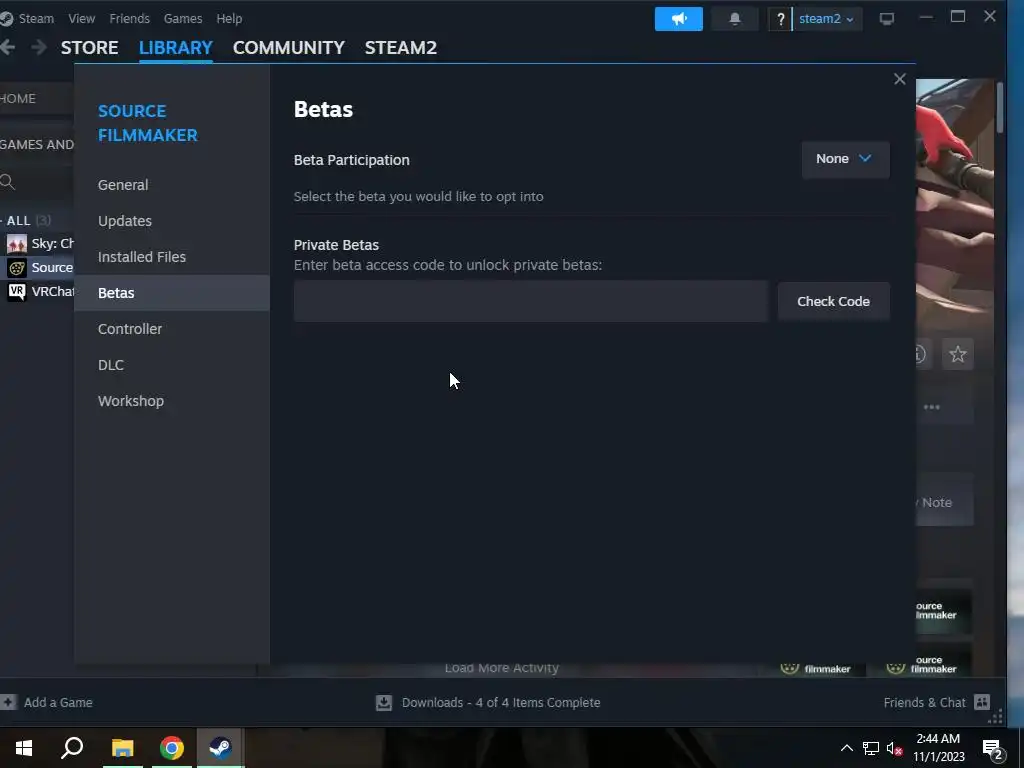Select DLC in properties sidebar
1024x768 pixels.
pos(172,364)
